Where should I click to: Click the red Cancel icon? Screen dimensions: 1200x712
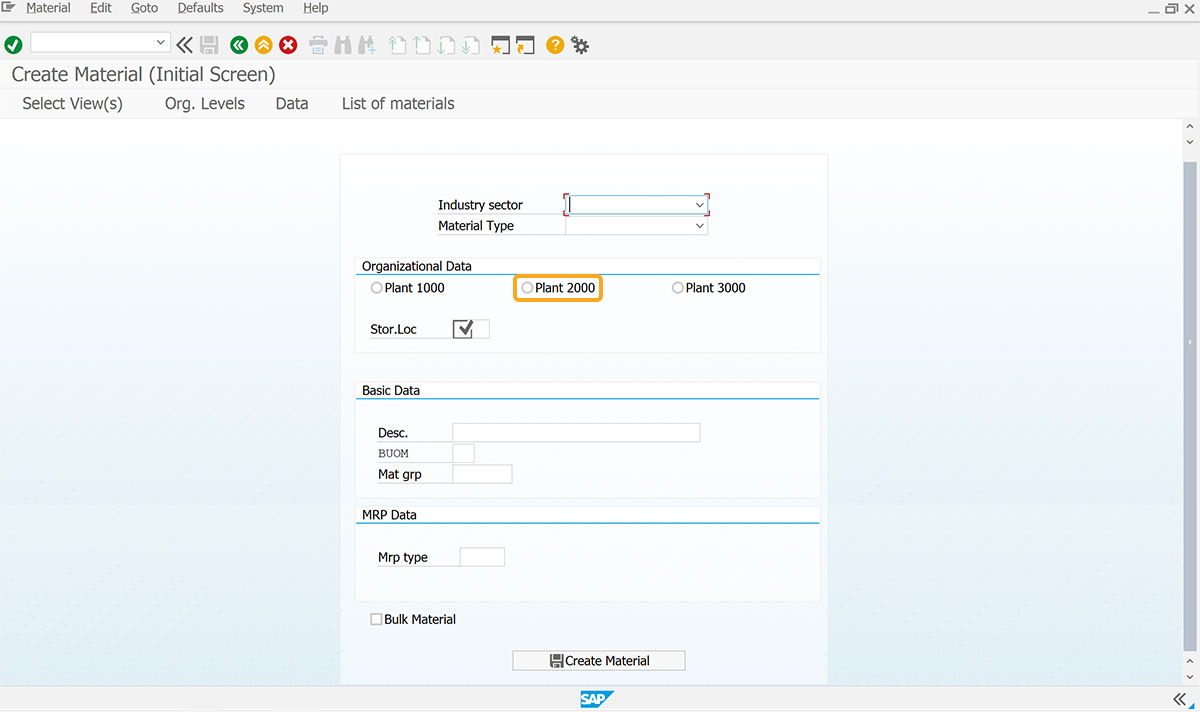288,45
